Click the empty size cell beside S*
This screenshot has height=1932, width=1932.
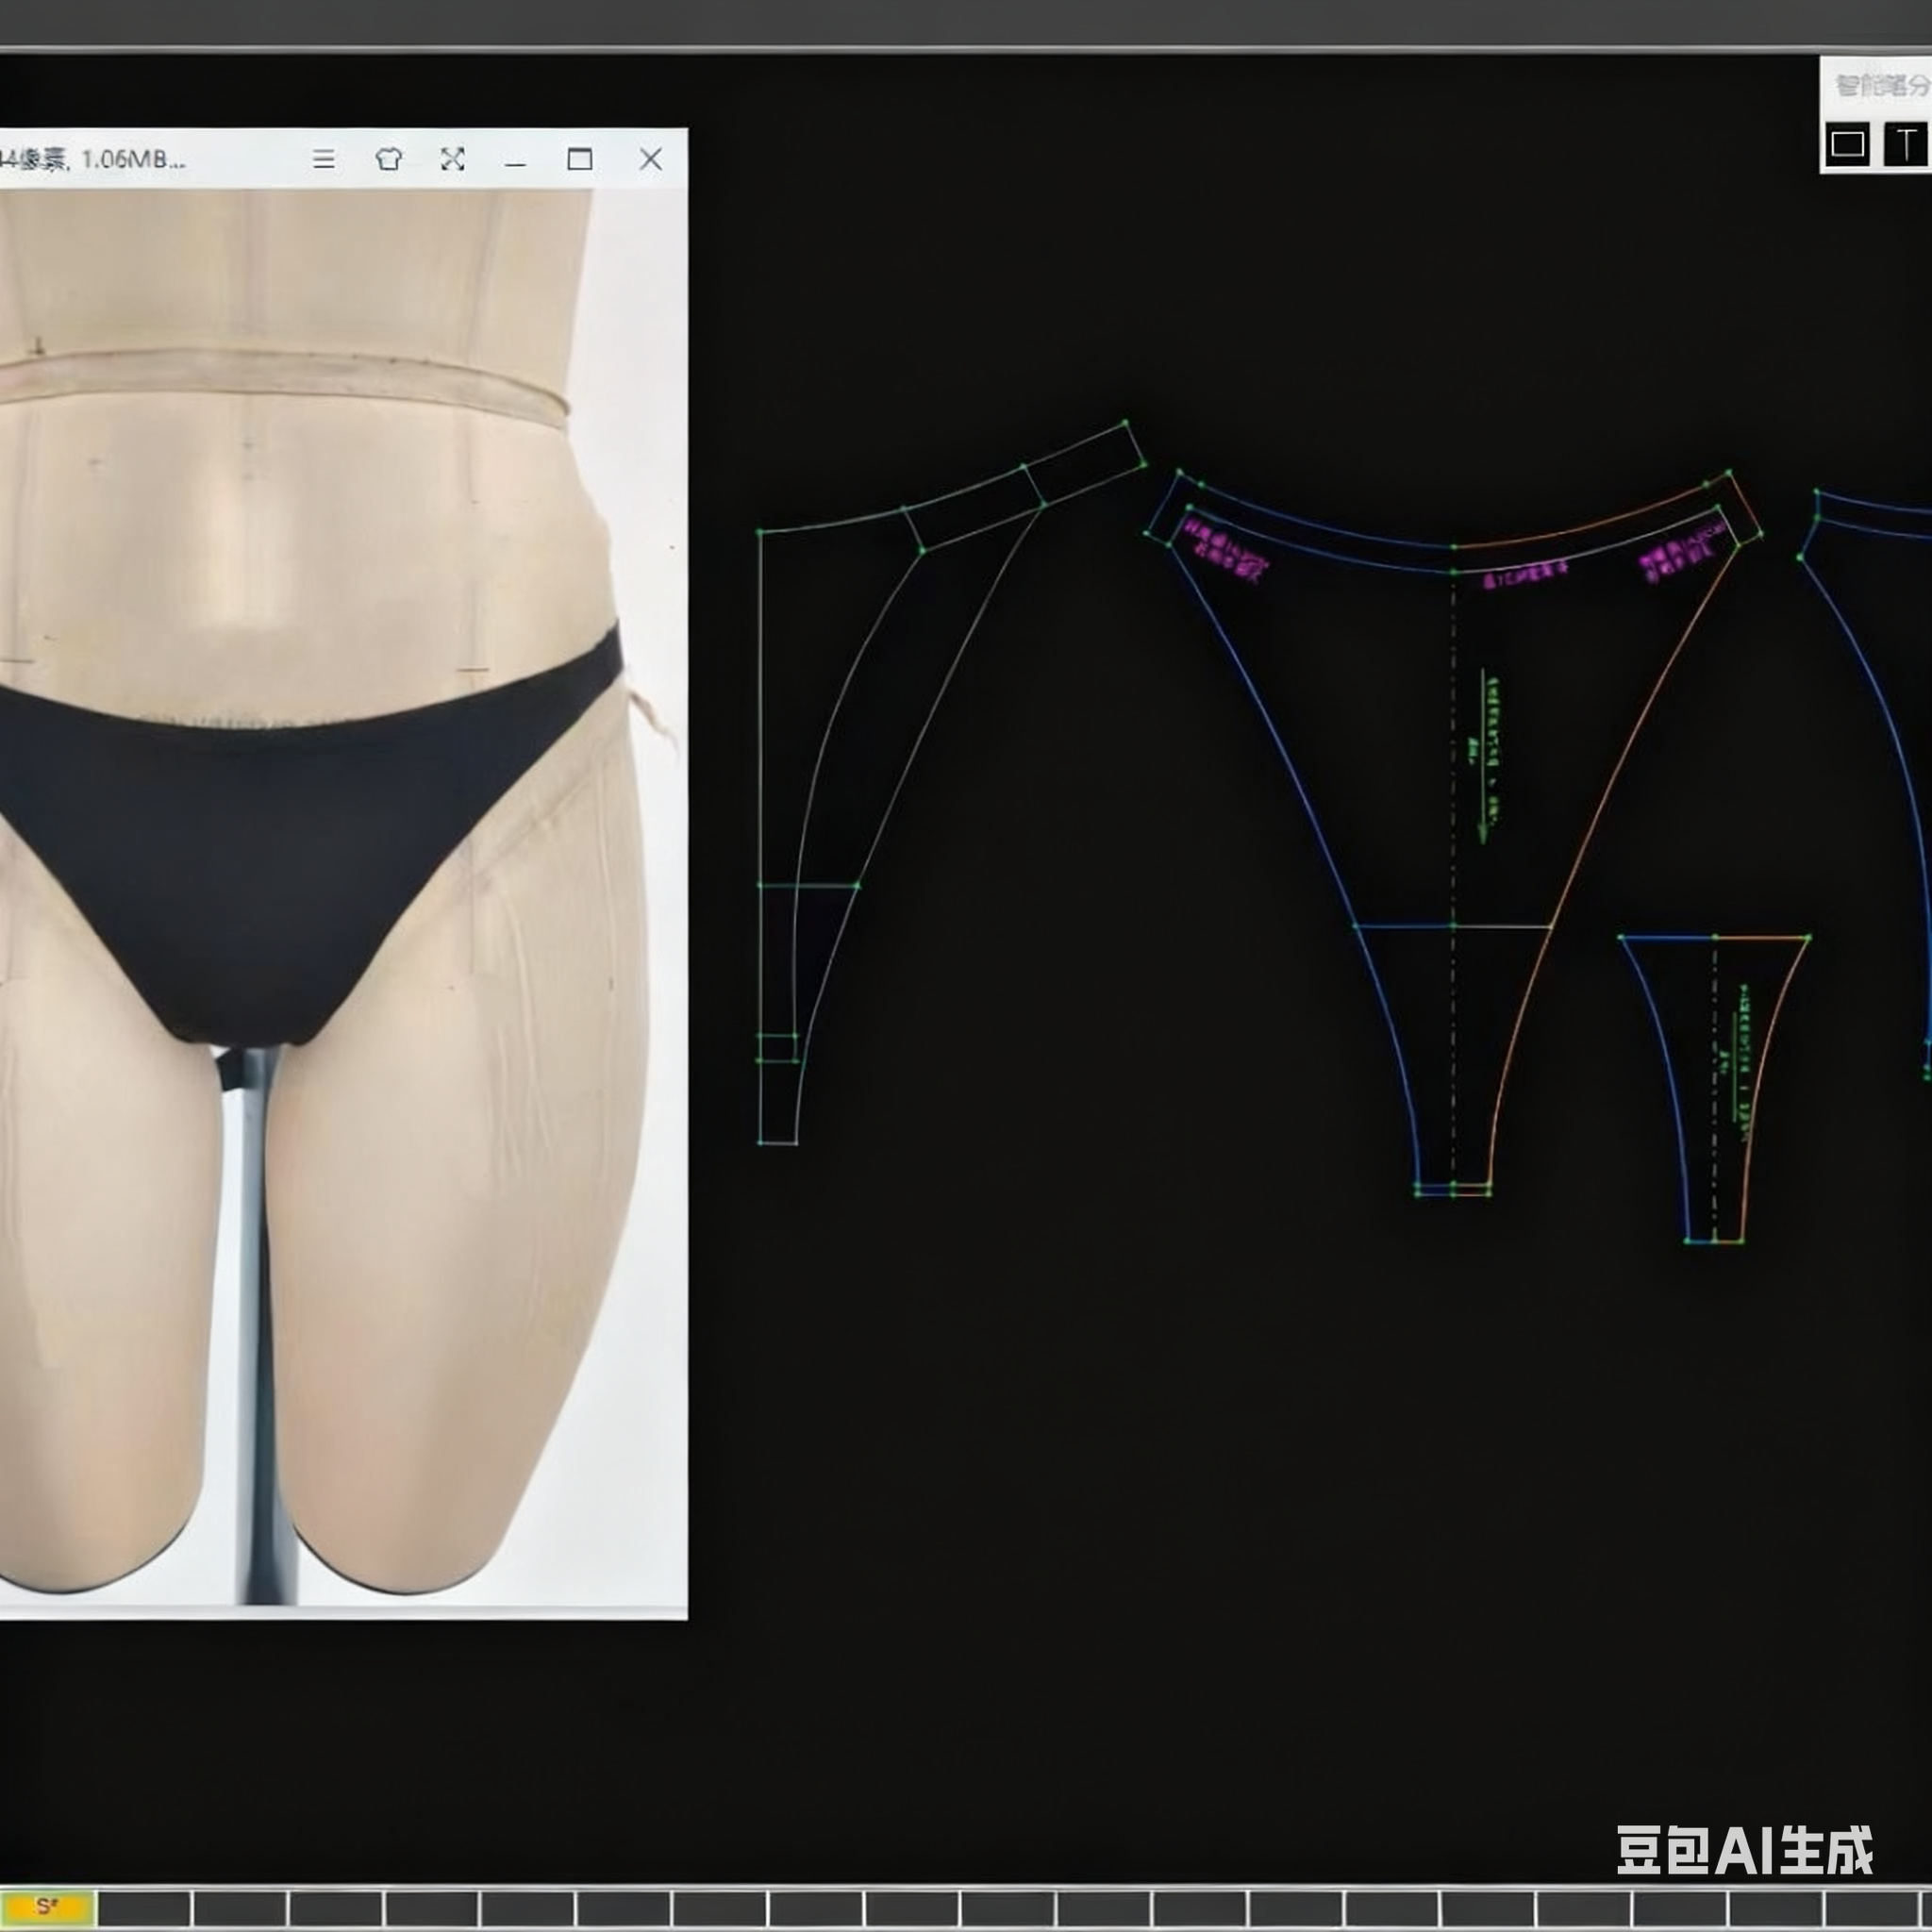click(x=143, y=1908)
